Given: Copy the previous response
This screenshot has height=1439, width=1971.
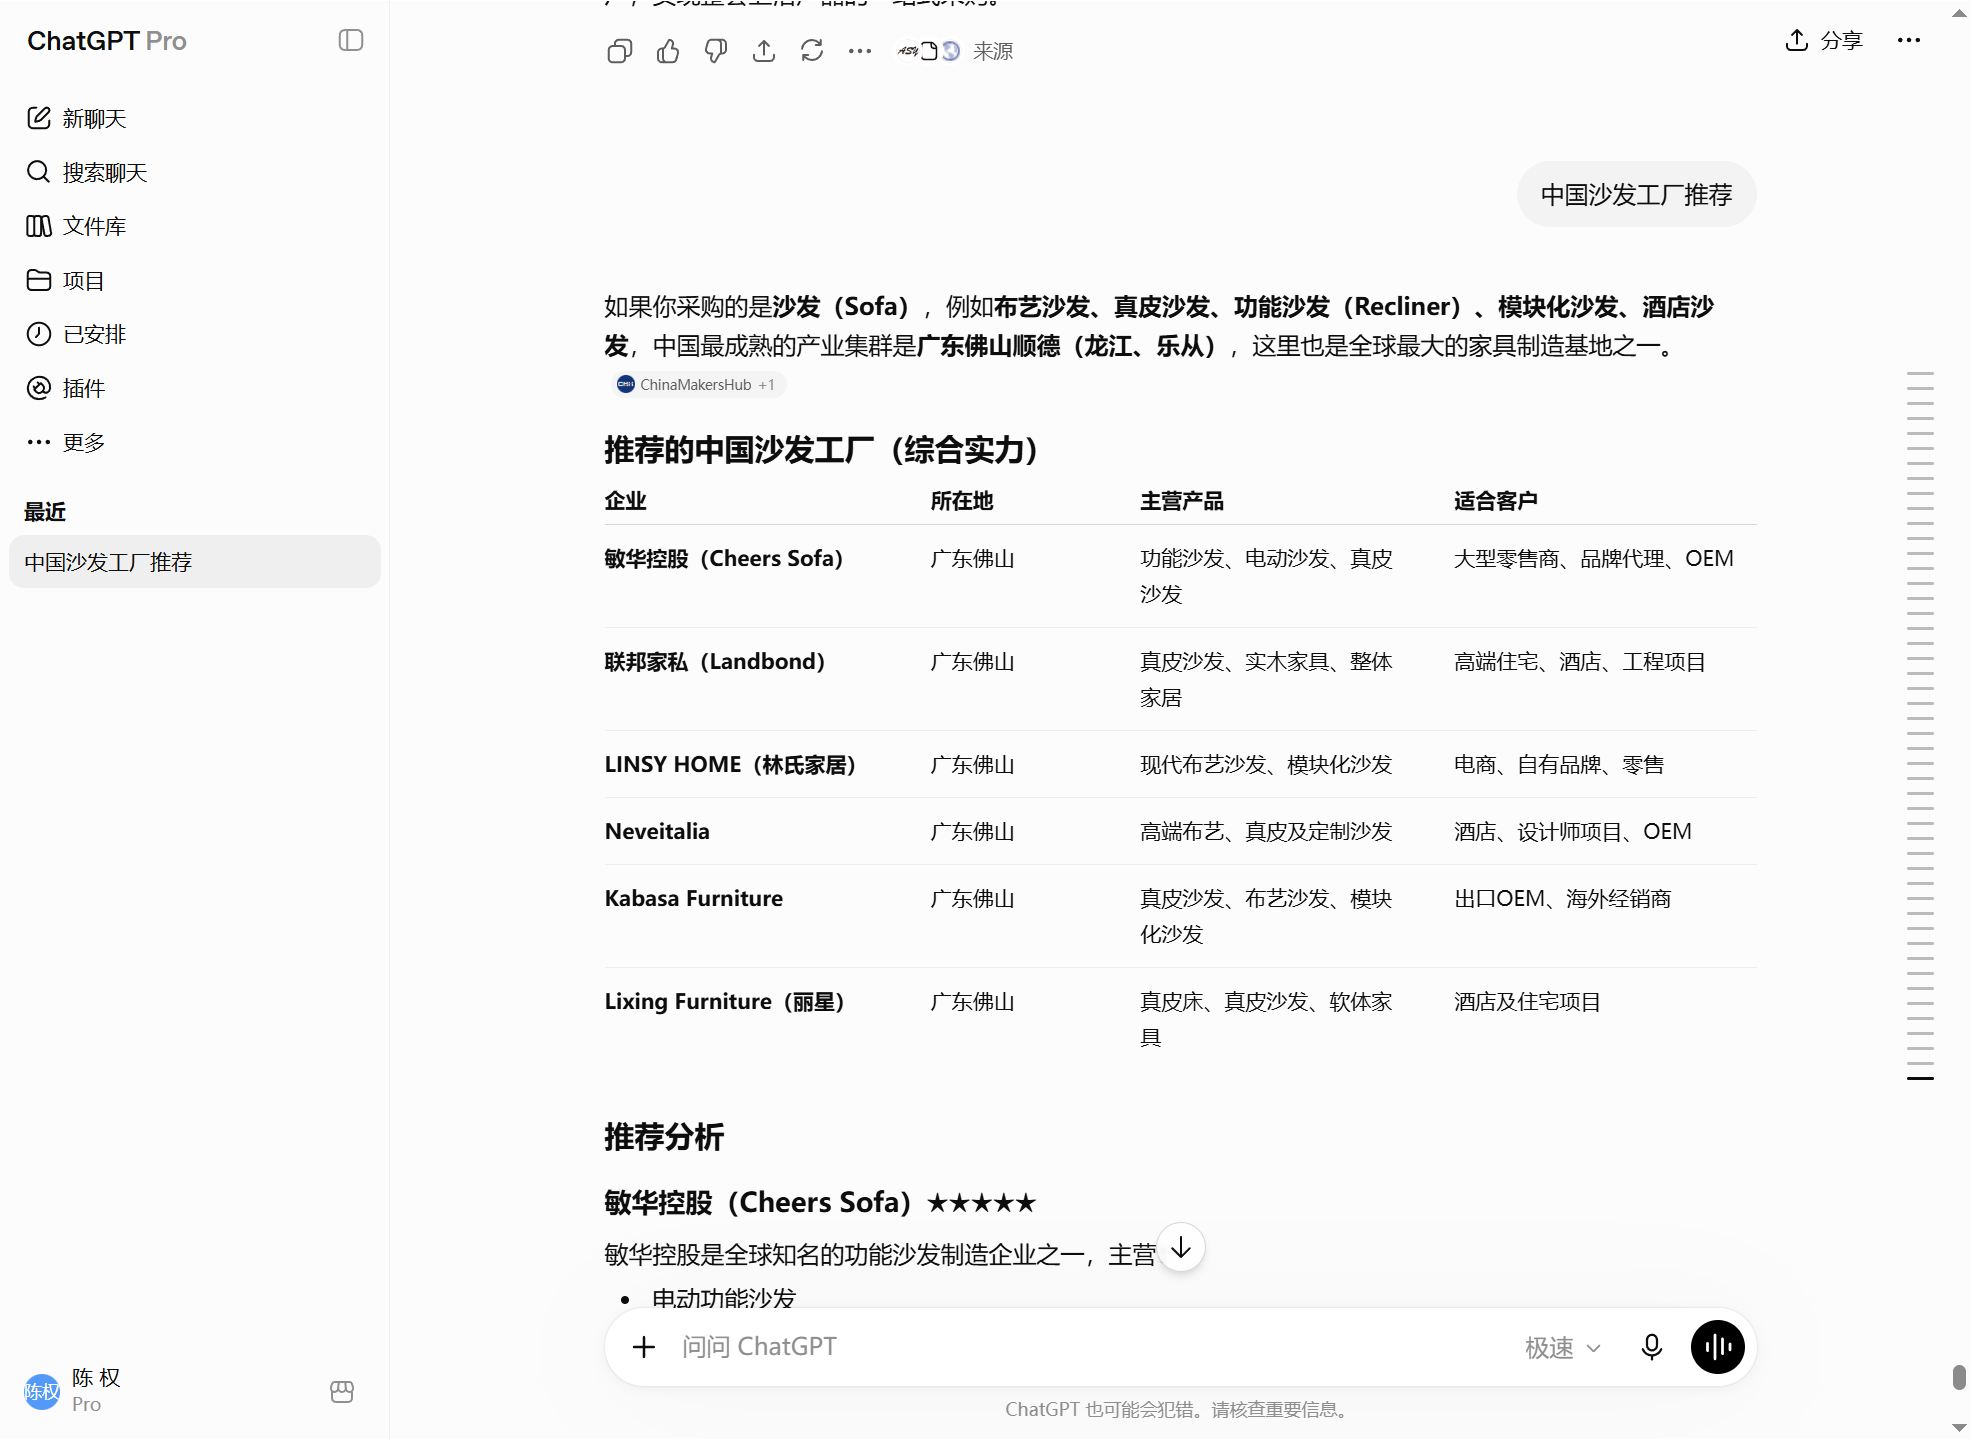Looking at the screenshot, I should click(x=620, y=51).
